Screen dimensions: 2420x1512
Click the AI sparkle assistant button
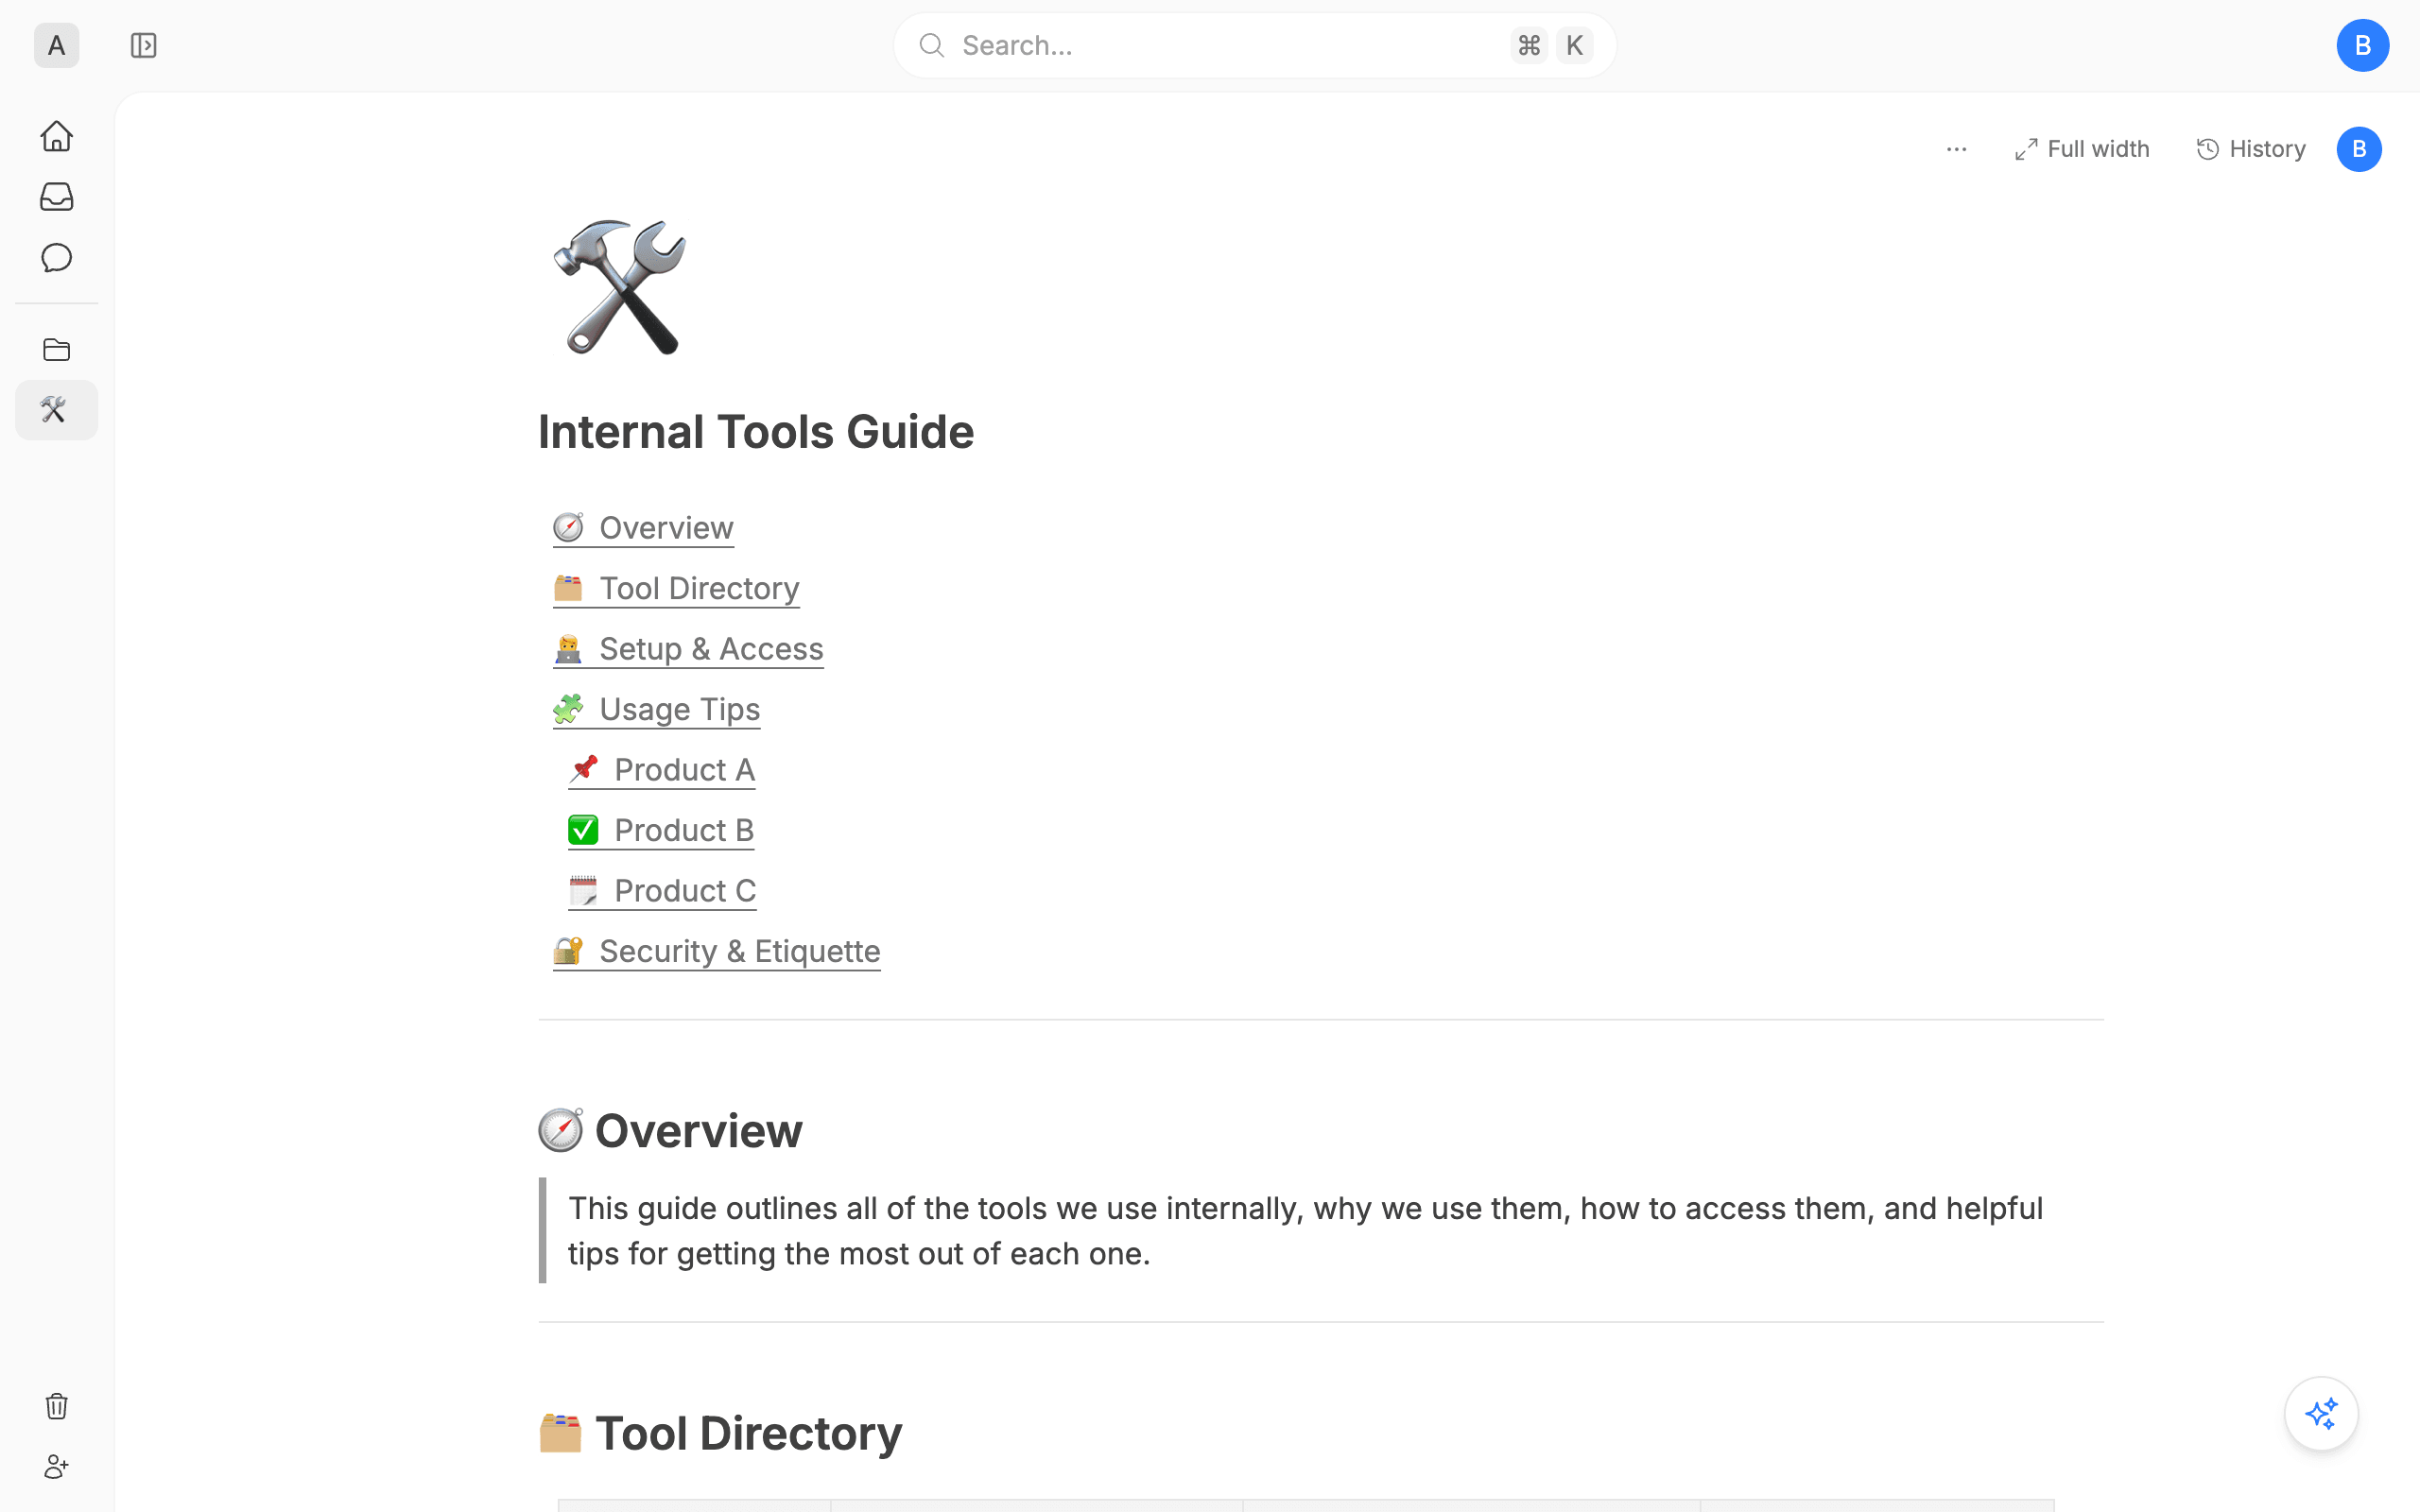click(2321, 1413)
